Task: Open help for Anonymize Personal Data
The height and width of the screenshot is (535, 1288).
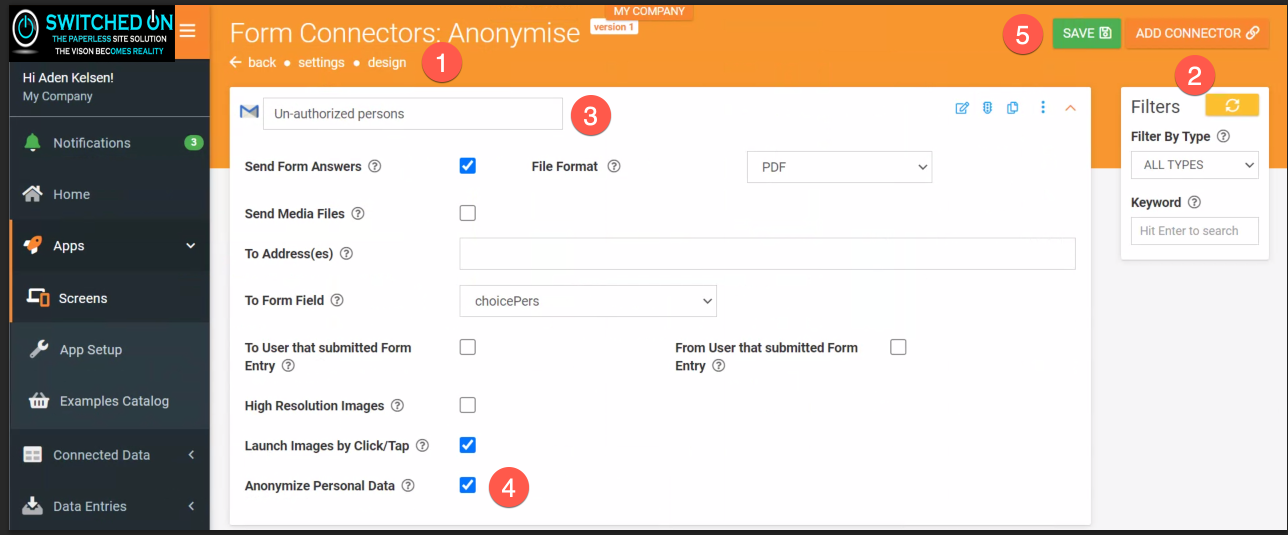Action: click(x=408, y=485)
